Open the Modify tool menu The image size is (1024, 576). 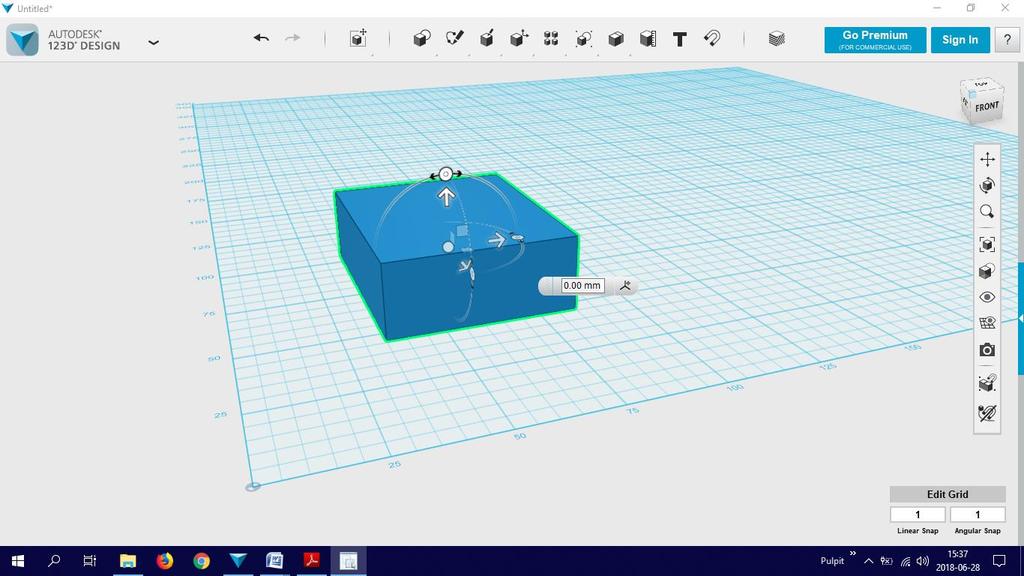(x=519, y=39)
